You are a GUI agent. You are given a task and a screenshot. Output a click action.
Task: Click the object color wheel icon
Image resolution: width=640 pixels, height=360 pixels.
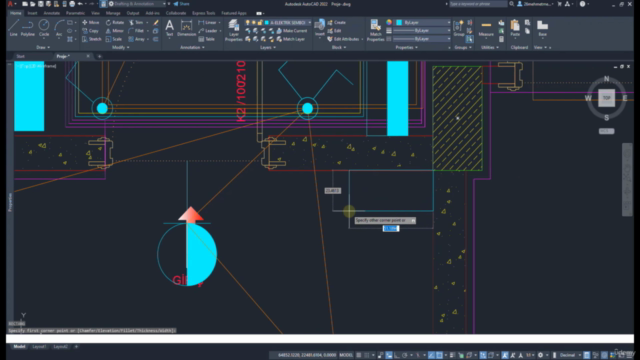click(x=389, y=22)
